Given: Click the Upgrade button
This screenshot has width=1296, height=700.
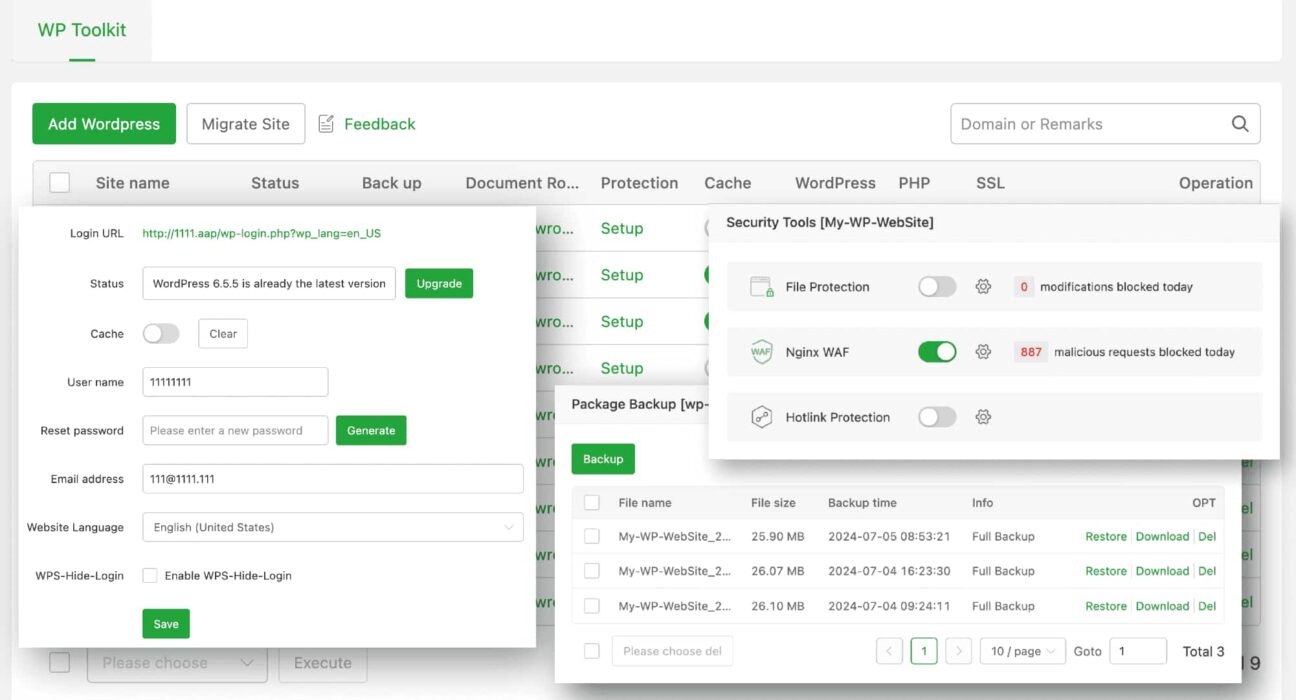Looking at the screenshot, I should tap(439, 283).
